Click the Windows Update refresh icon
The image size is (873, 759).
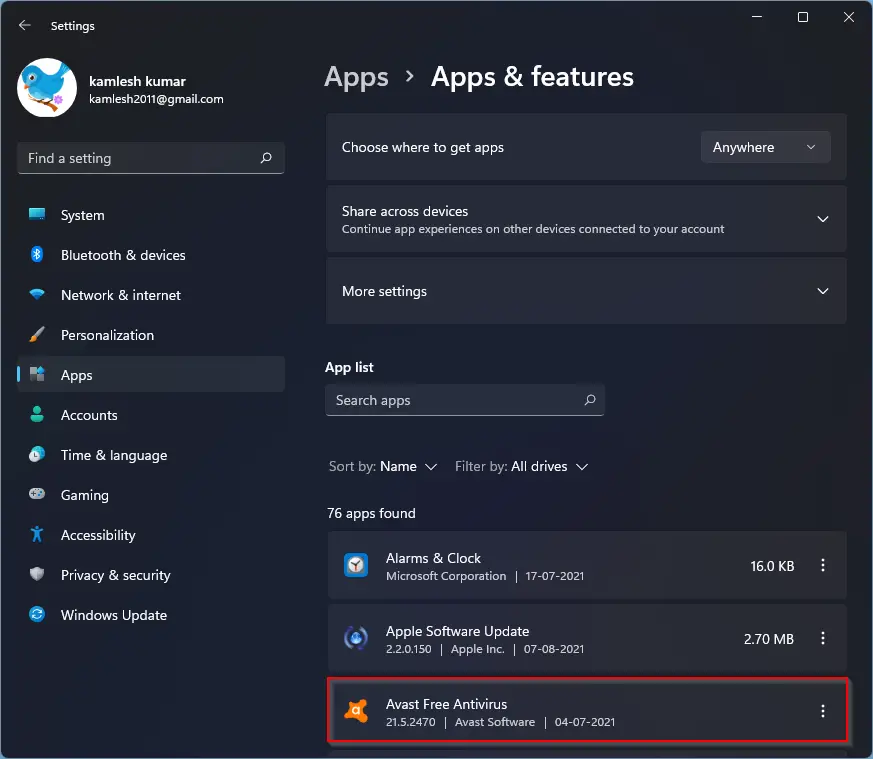pyautogui.click(x=37, y=614)
